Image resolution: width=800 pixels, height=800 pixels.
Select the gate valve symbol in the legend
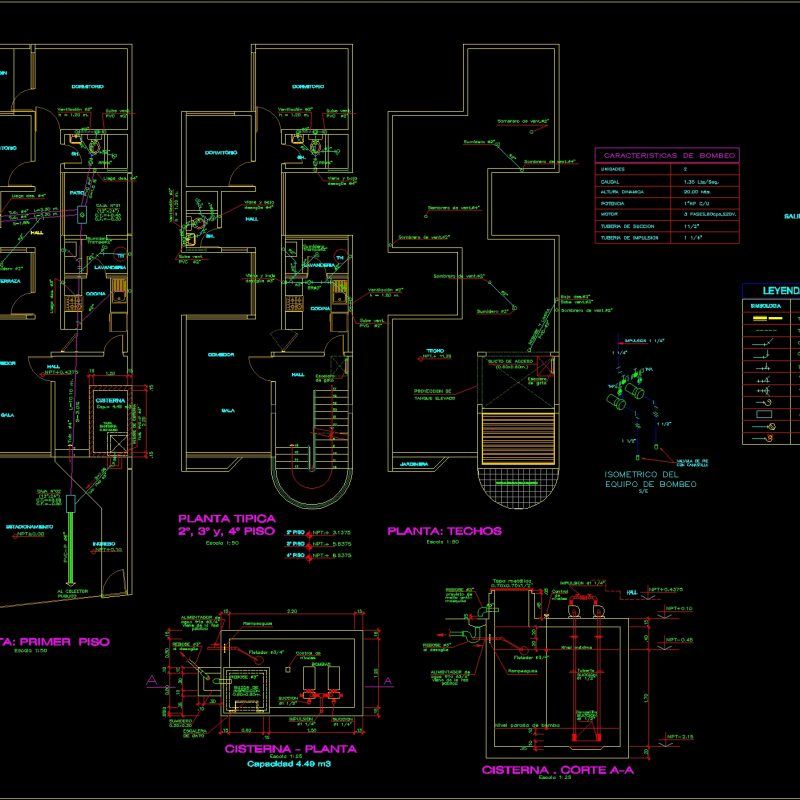[764, 343]
